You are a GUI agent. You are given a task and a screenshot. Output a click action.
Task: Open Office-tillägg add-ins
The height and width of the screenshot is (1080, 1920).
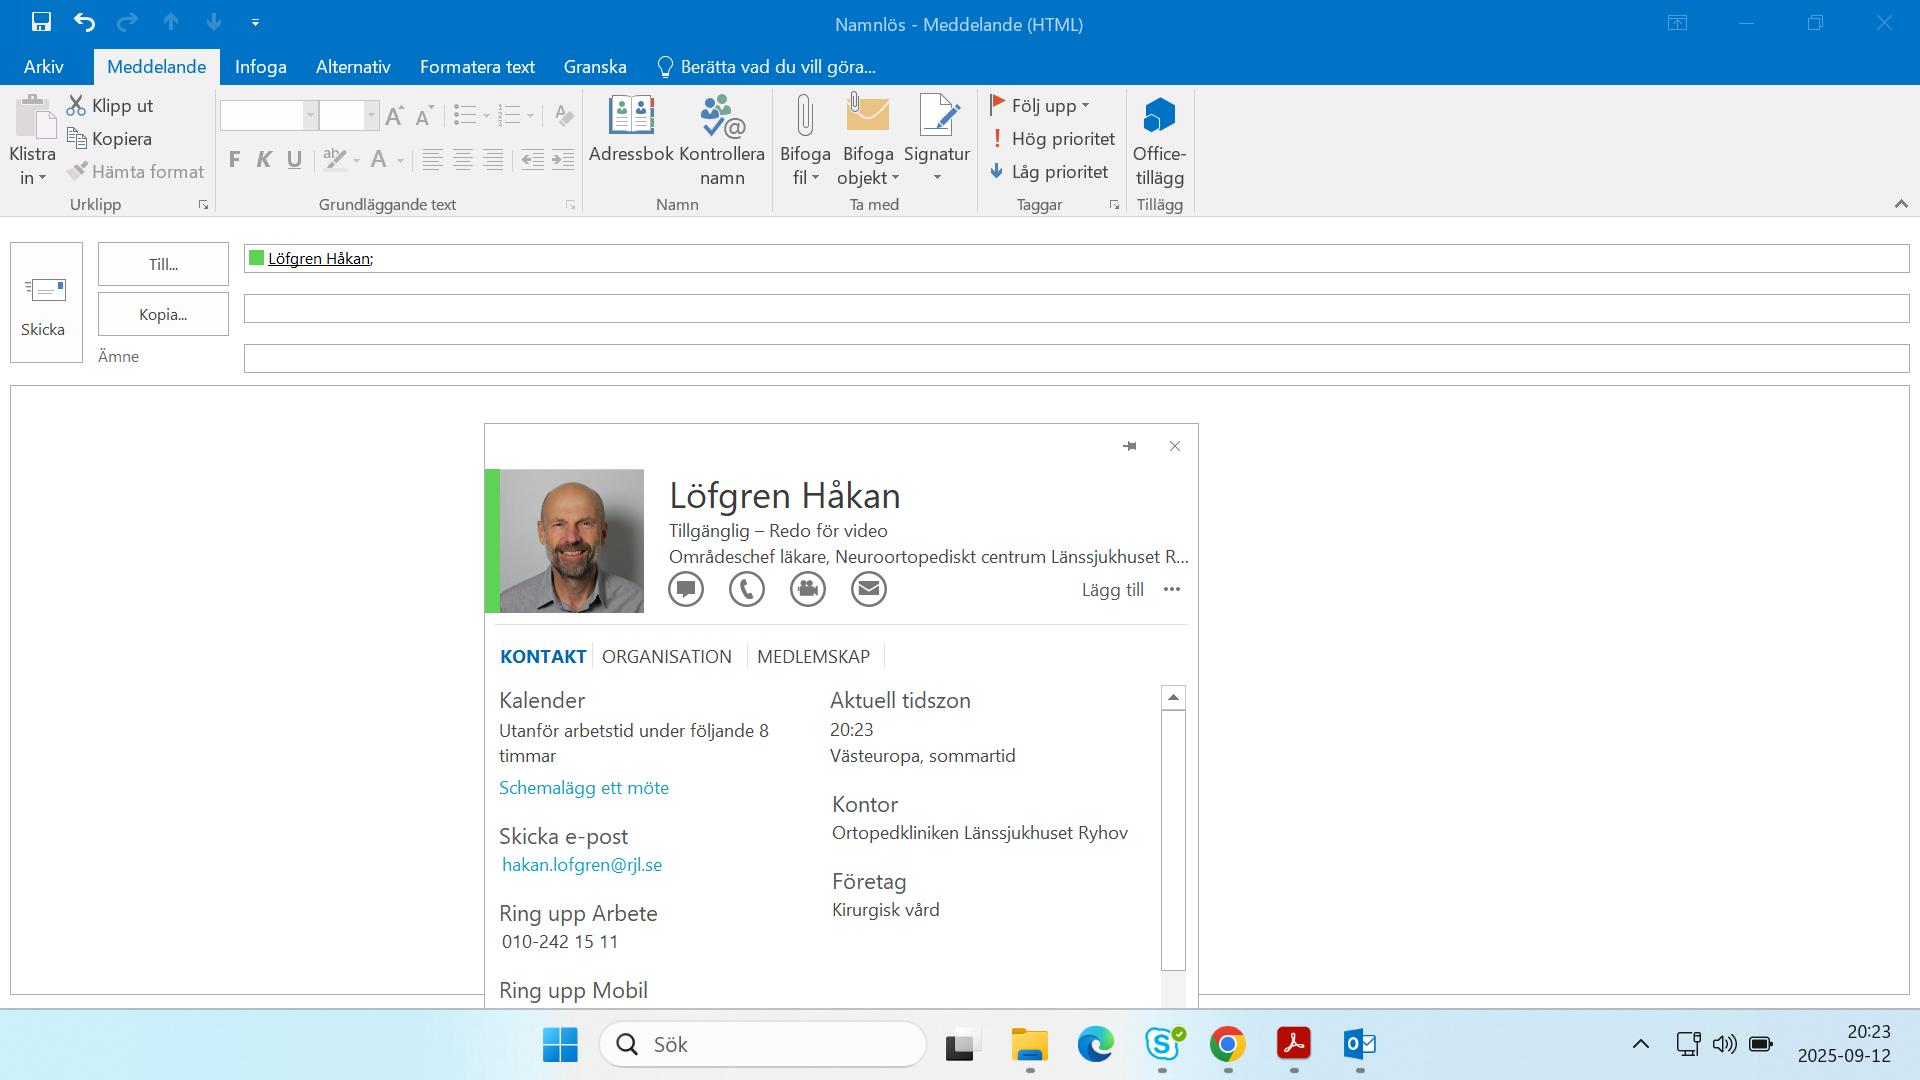(1159, 140)
